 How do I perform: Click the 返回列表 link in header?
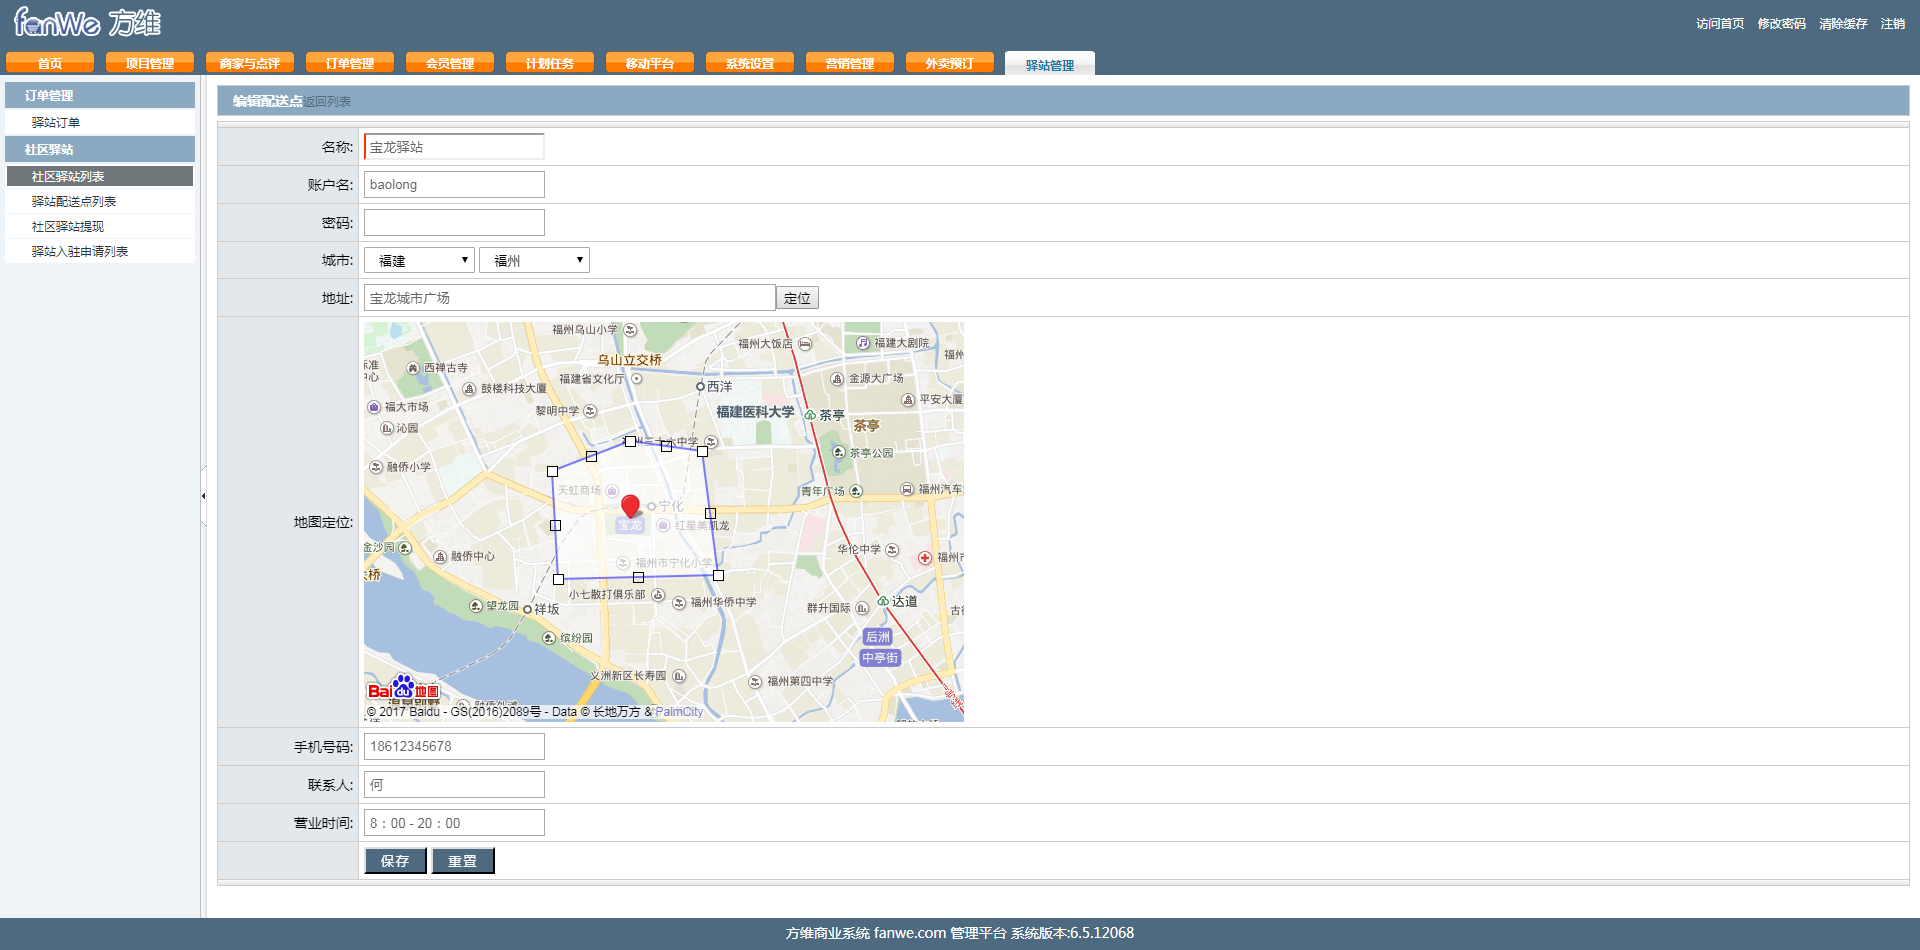click(328, 102)
